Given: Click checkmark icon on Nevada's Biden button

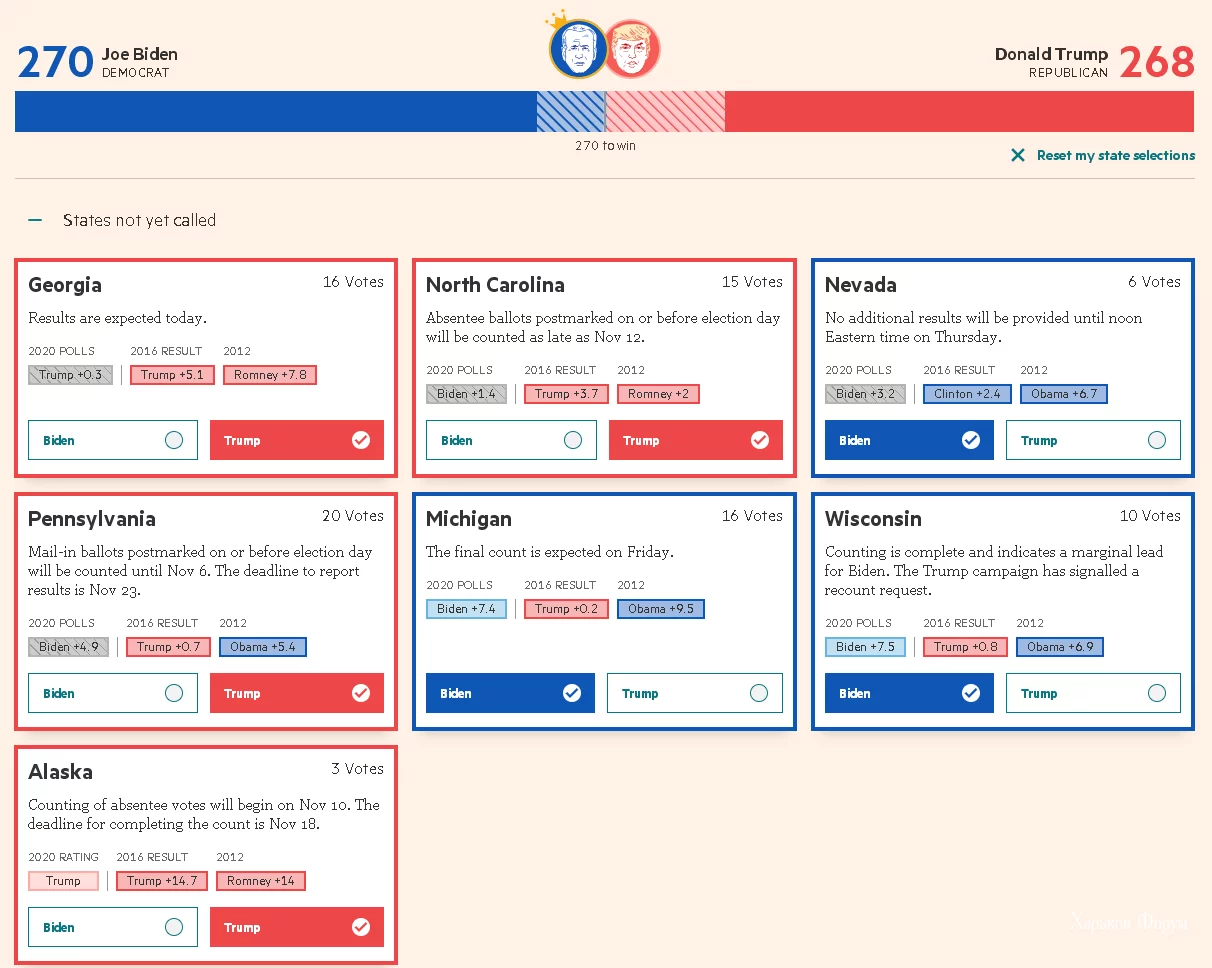Looking at the screenshot, I should [970, 440].
